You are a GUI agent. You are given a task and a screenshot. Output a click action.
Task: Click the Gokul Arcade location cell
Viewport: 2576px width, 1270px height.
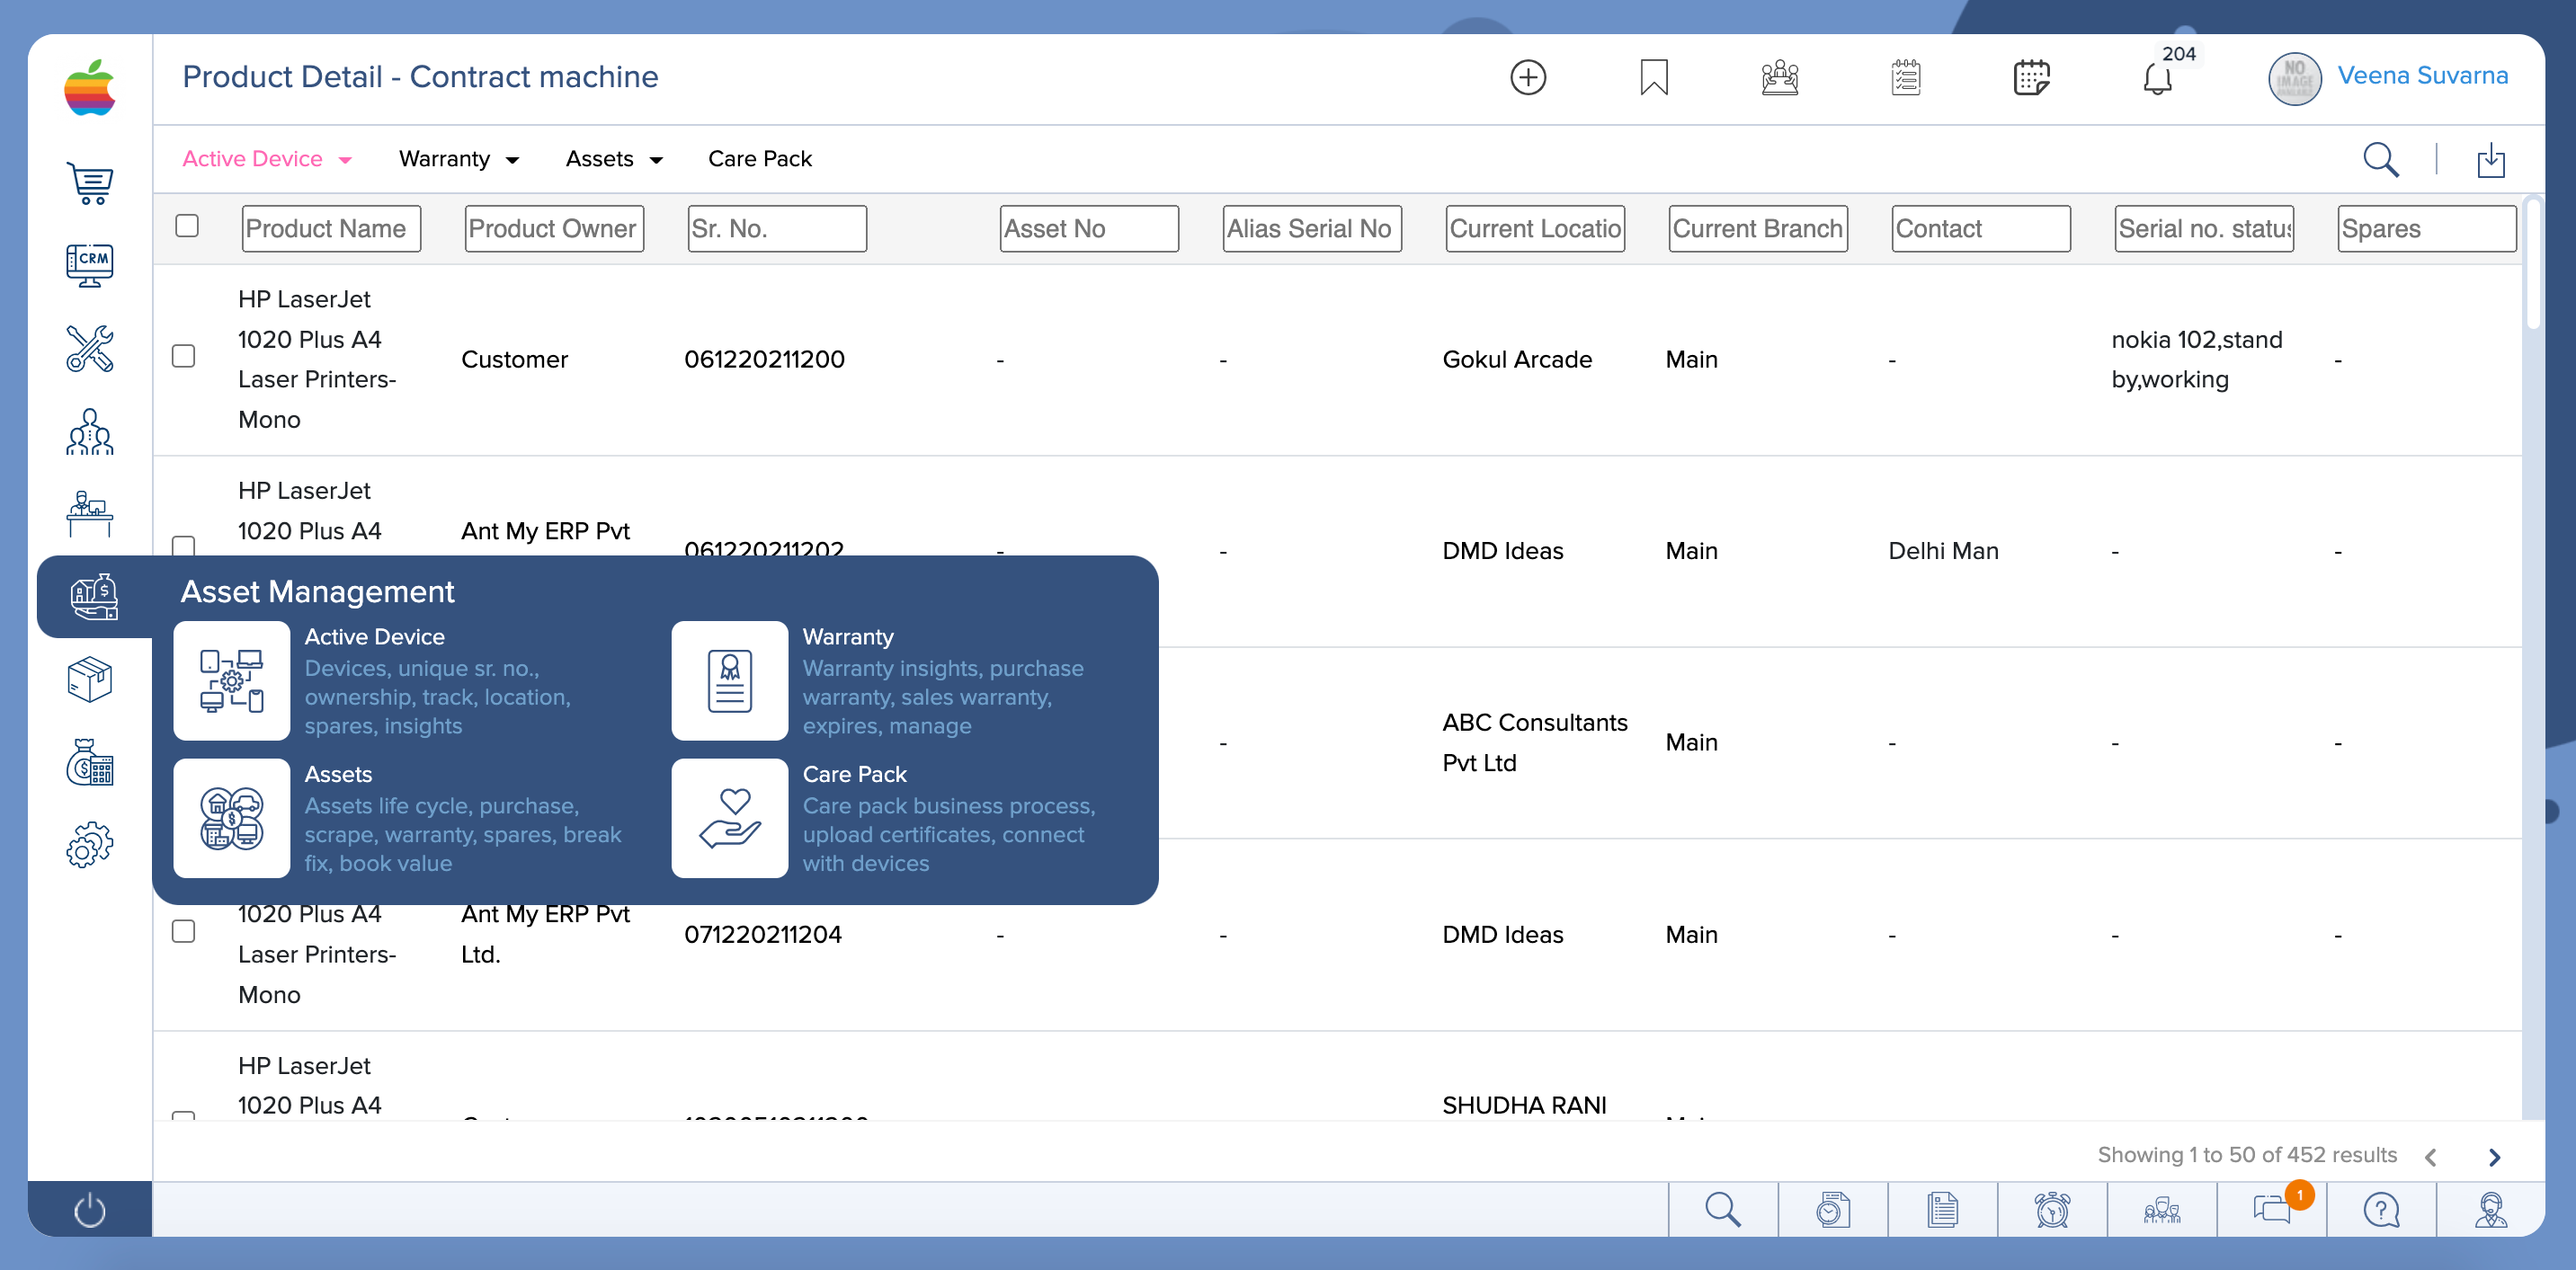click(1517, 359)
